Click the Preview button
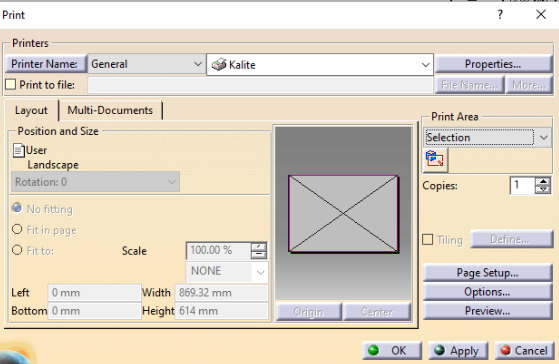 point(487,311)
